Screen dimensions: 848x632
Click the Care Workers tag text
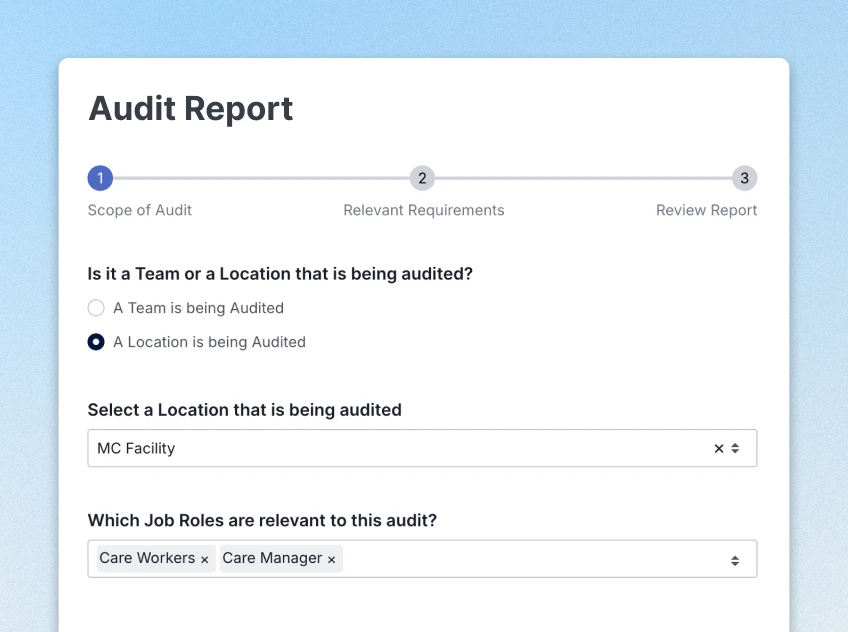click(x=147, y=558)
